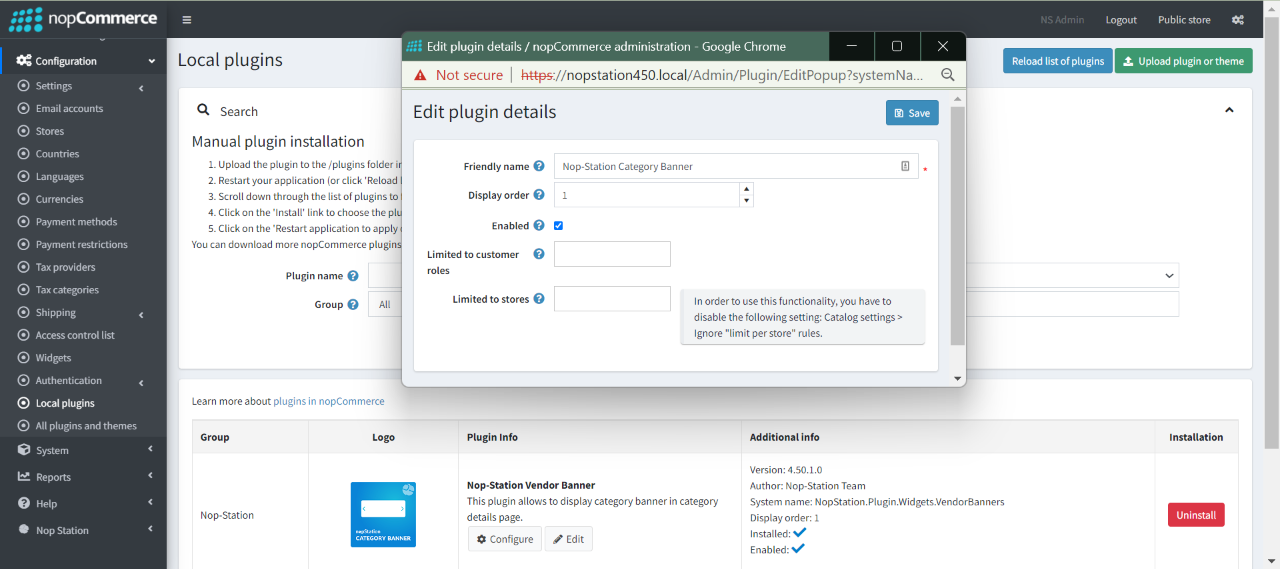Click the popup window URL address bar
This screenshot has width=1280, height=569.
(x=722, y=75)
